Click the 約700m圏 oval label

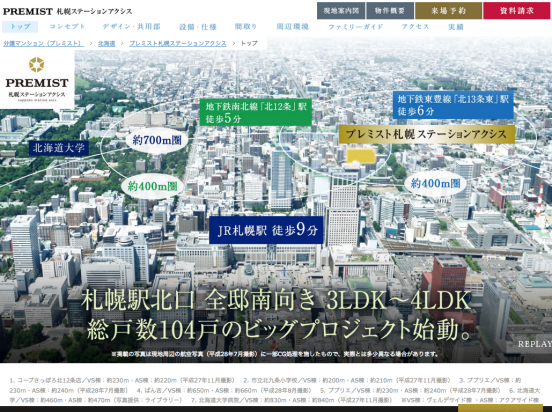coord(156,141)
